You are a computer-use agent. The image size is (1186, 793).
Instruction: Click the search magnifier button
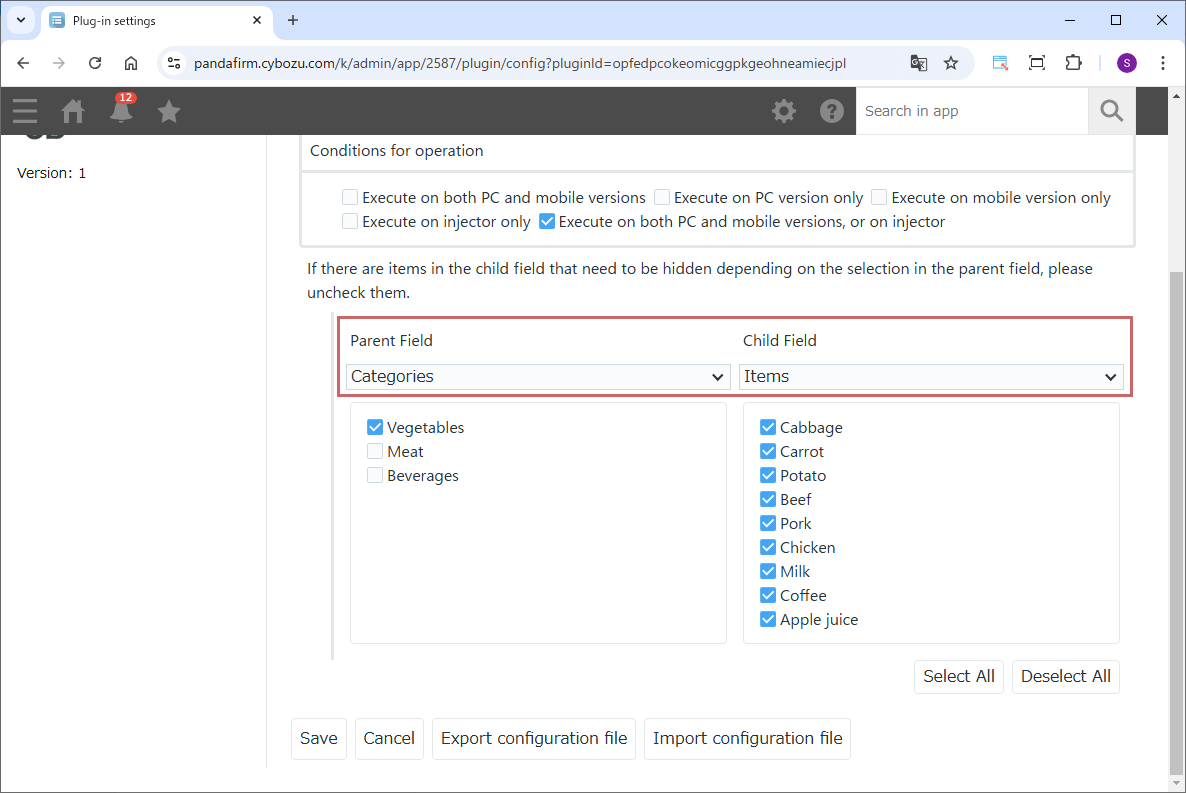[1111, 111]
